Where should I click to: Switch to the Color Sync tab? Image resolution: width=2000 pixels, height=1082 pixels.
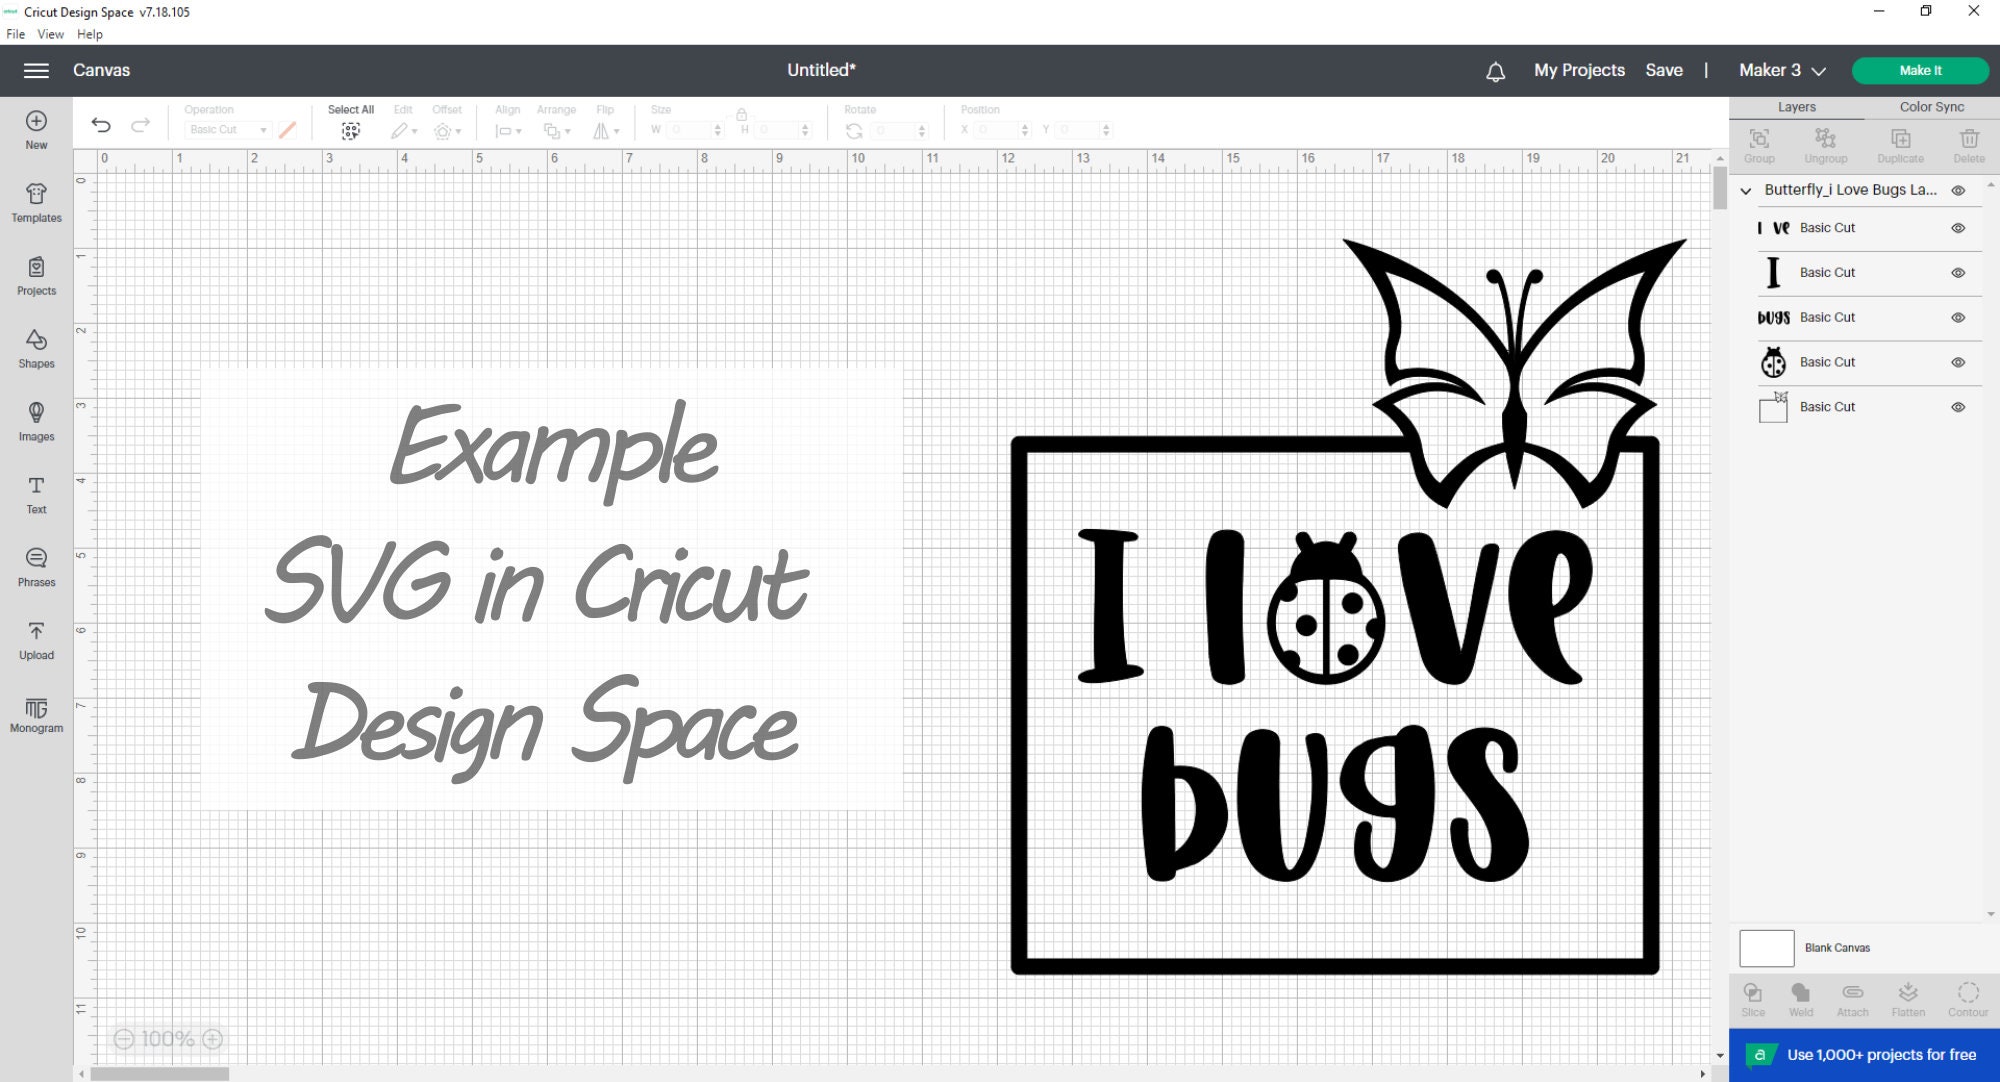pyautogui.click(x=1931, y=107)
